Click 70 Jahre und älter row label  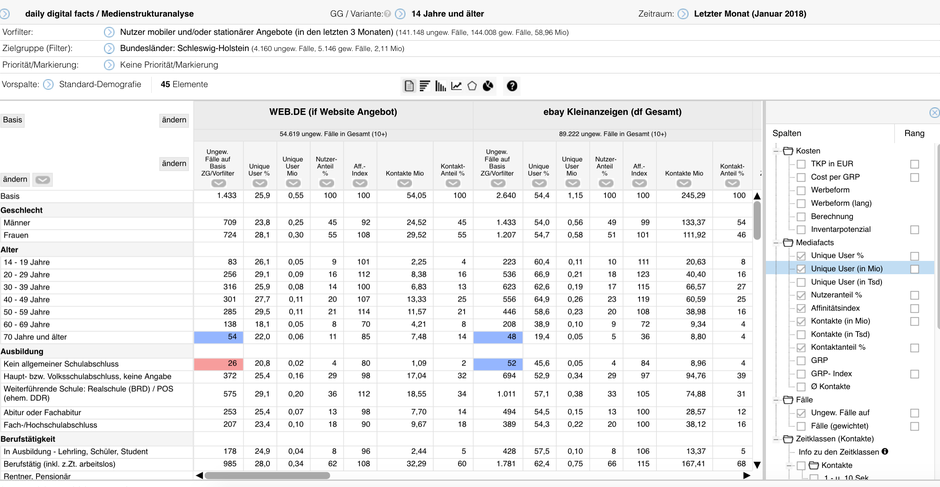pos(35,338)
